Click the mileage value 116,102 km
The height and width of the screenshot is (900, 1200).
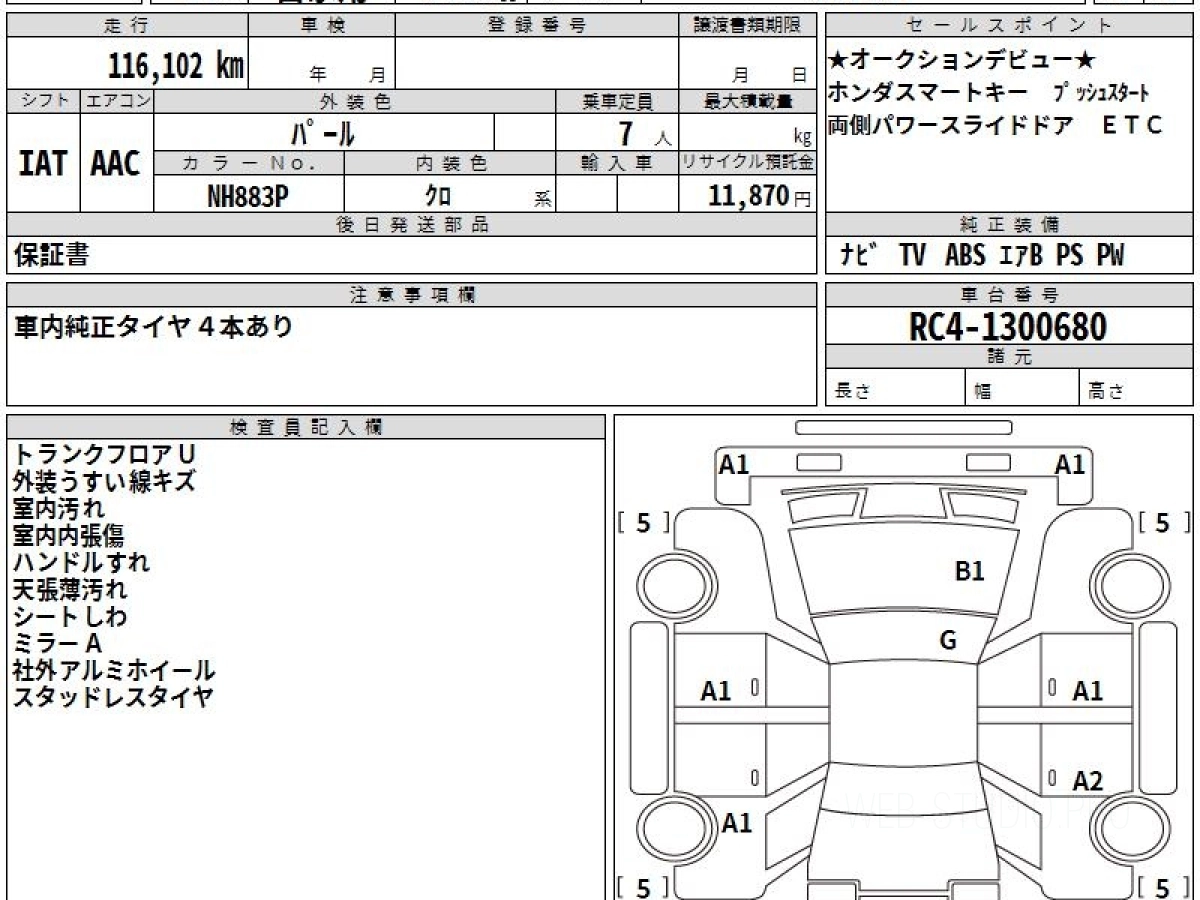point(176,66)
